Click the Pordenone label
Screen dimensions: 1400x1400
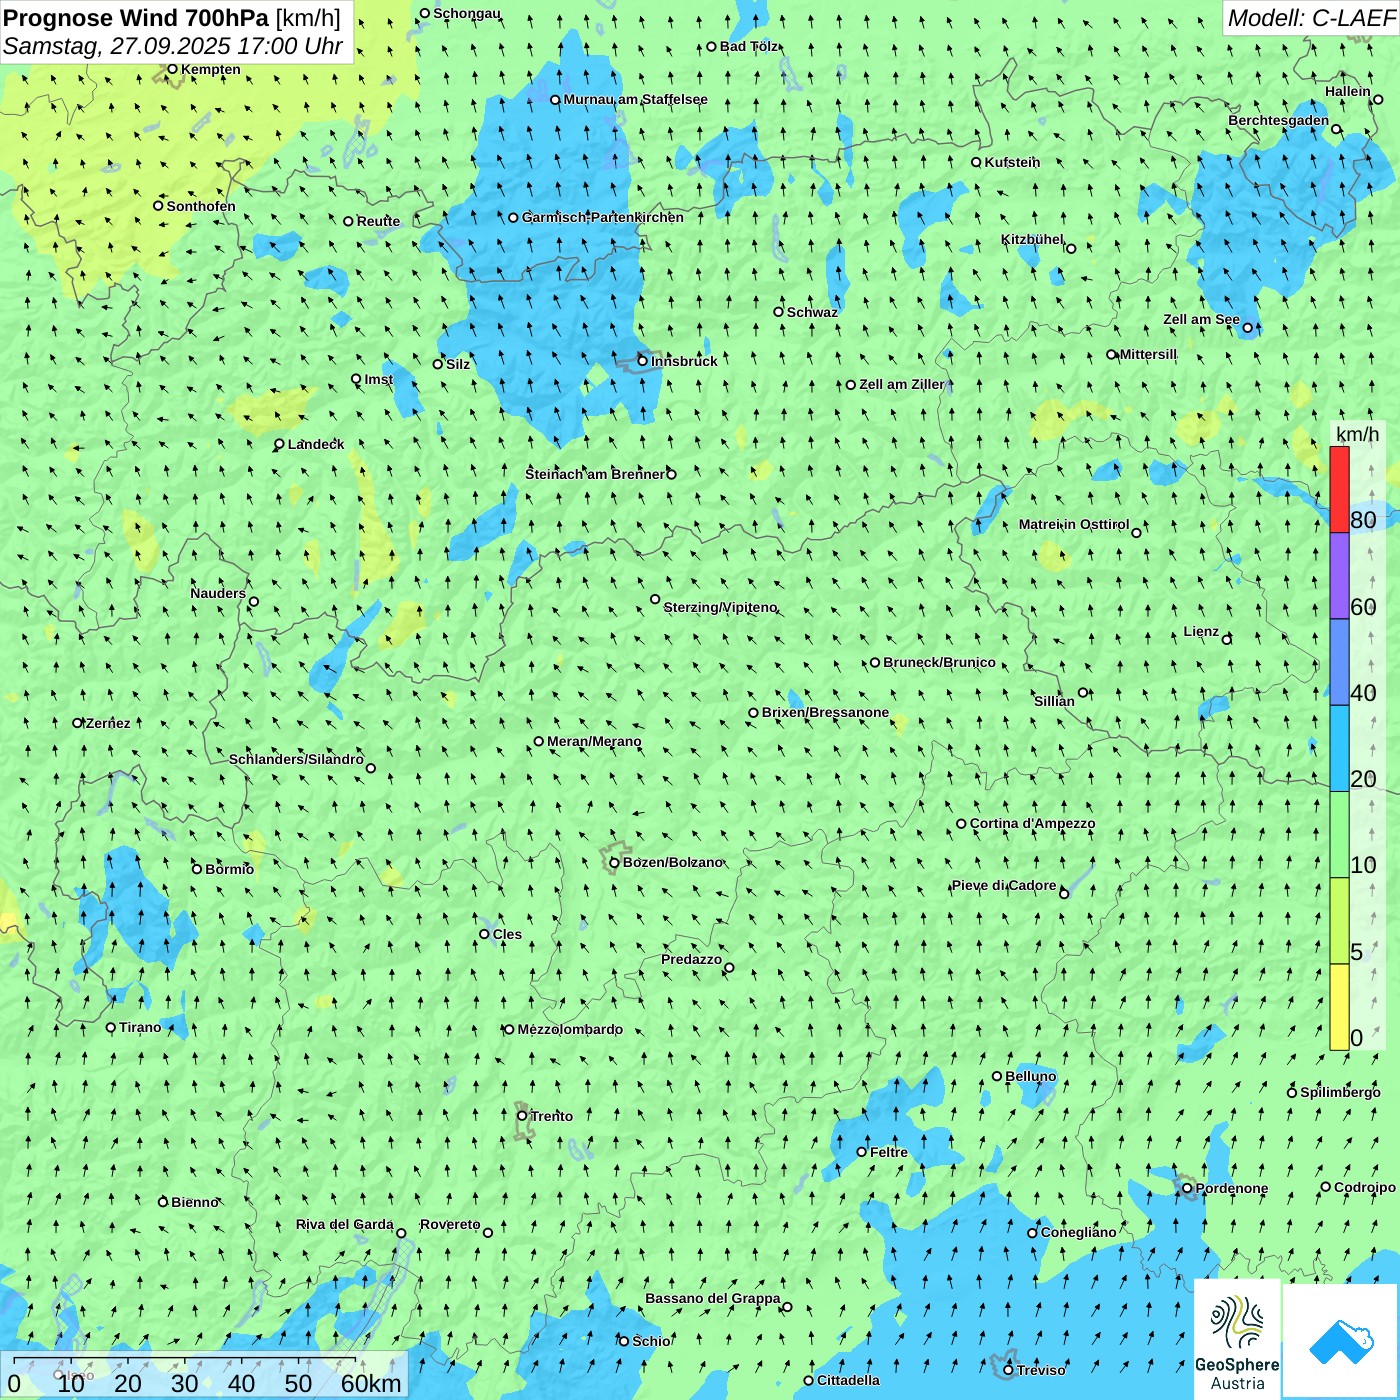(1232, 1188)
